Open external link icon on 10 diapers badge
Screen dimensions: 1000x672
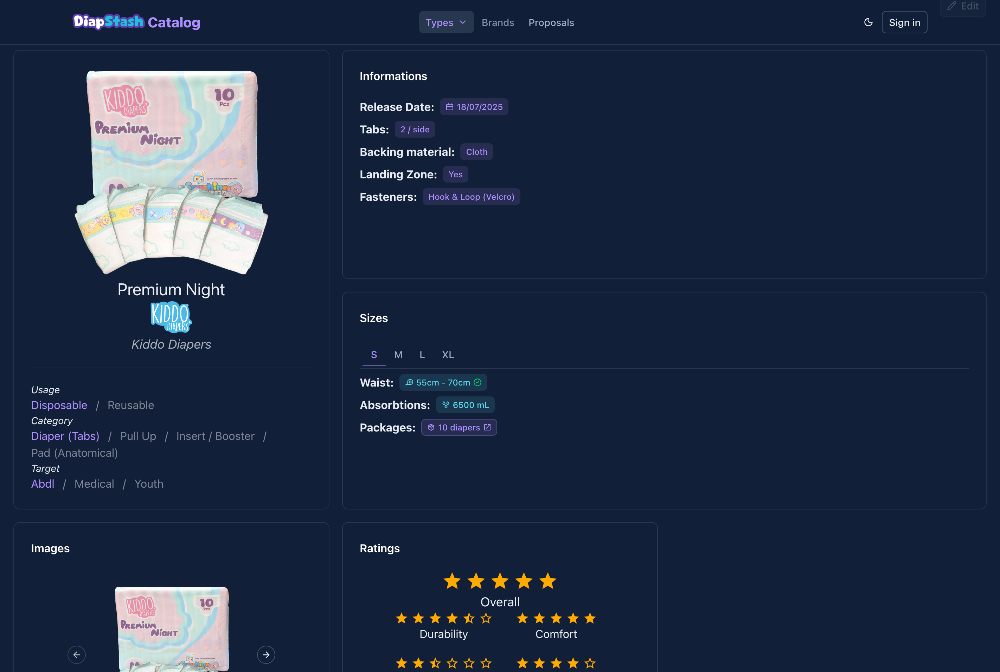[488, 427]
